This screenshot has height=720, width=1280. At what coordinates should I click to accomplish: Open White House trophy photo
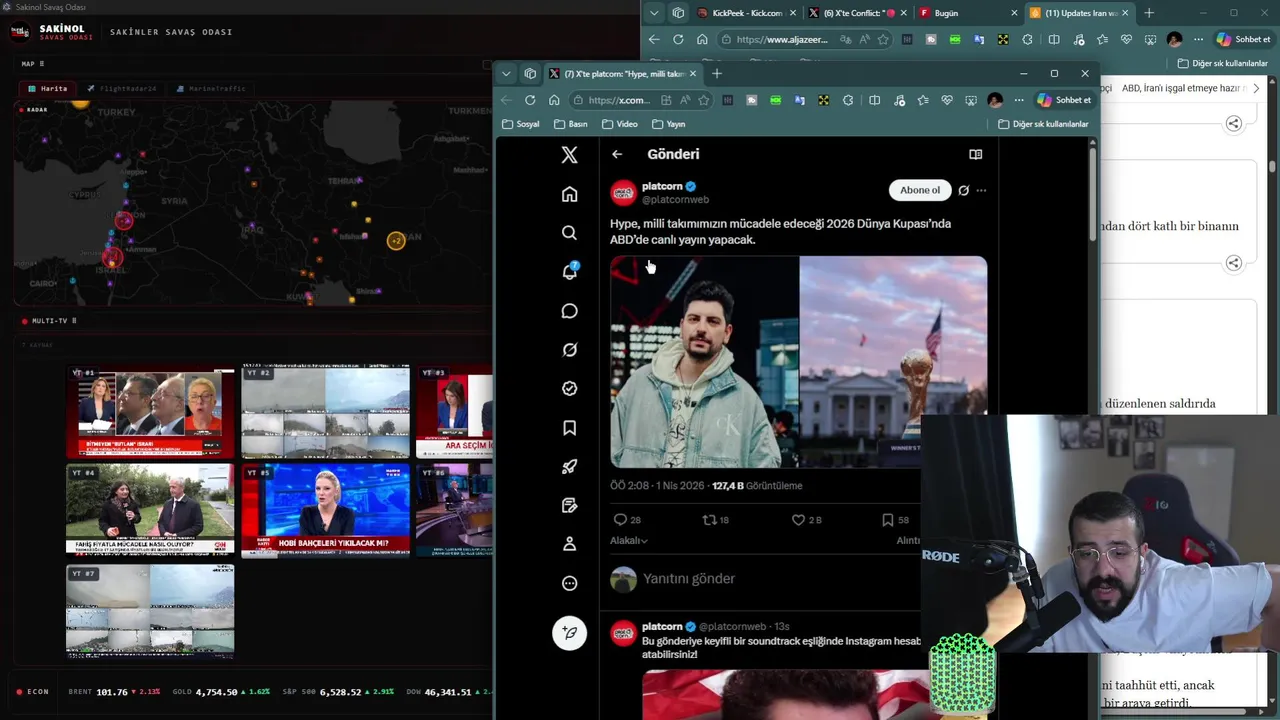tap(893, 362)
